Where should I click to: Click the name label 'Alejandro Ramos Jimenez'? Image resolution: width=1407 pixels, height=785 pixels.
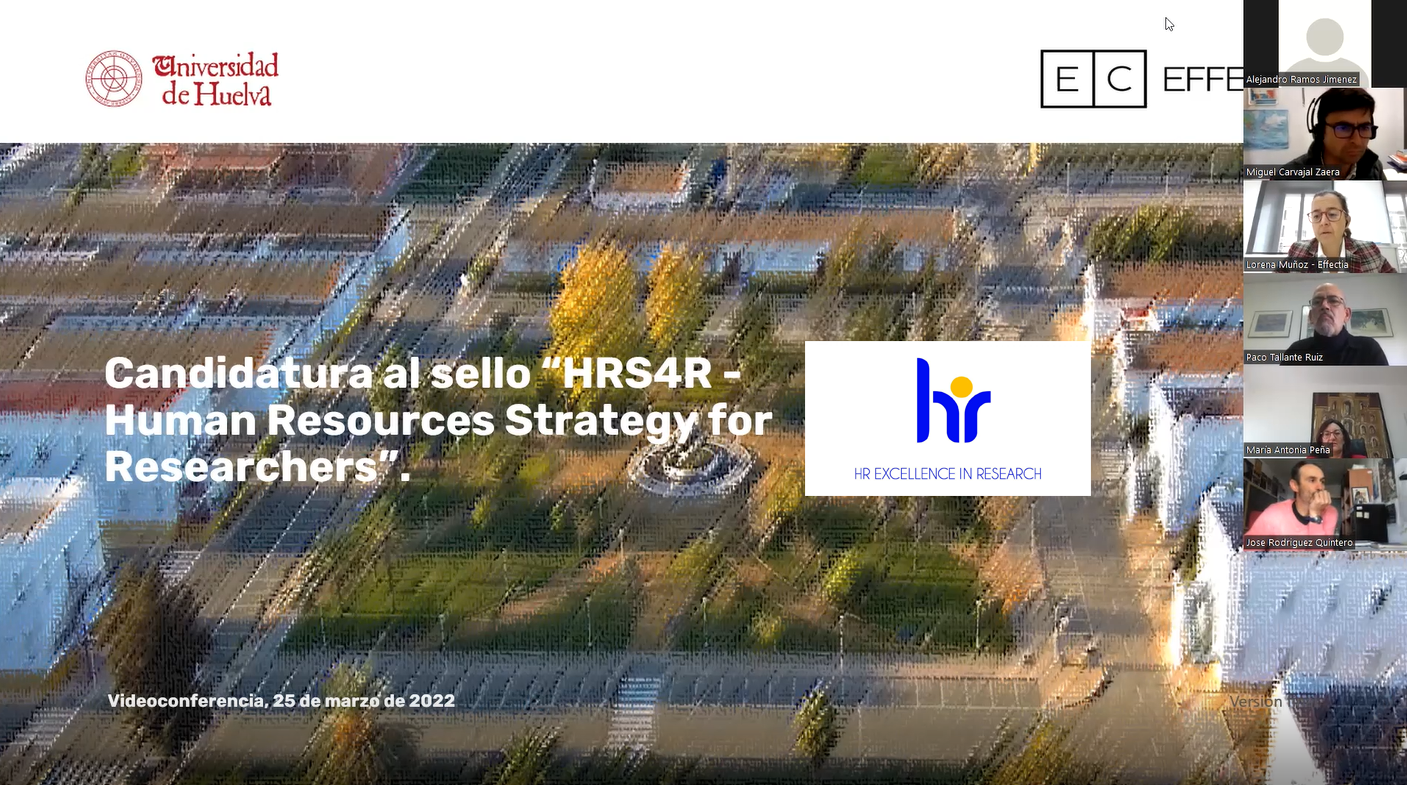[x=1302, y=79]
